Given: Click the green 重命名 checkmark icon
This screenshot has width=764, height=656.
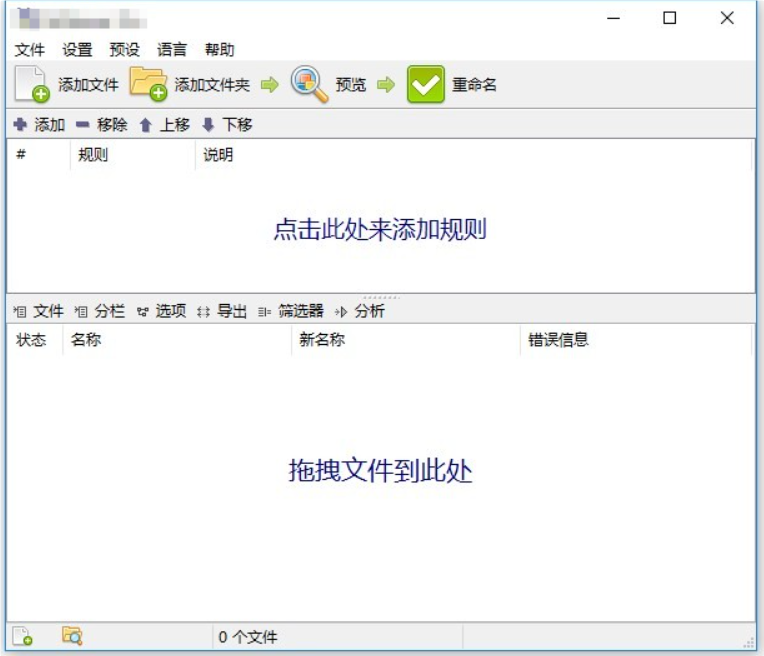Looking at the screenshot, I should [x=425, y=84].
